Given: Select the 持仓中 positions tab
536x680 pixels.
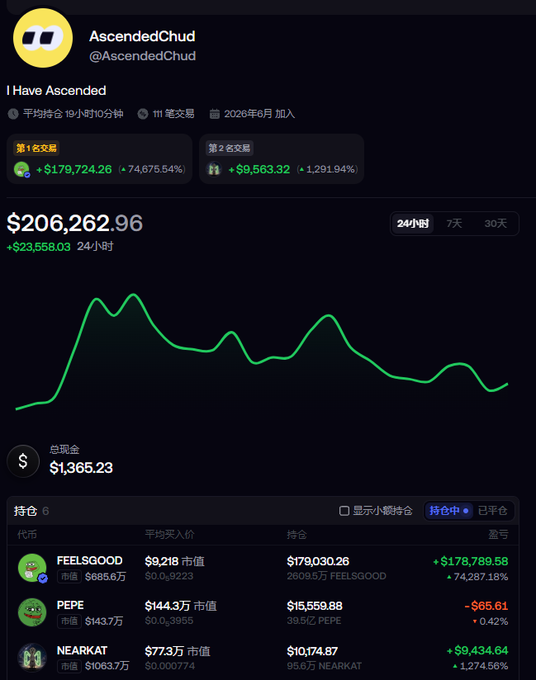Looking at the screenshot, I should coord(448,511).
